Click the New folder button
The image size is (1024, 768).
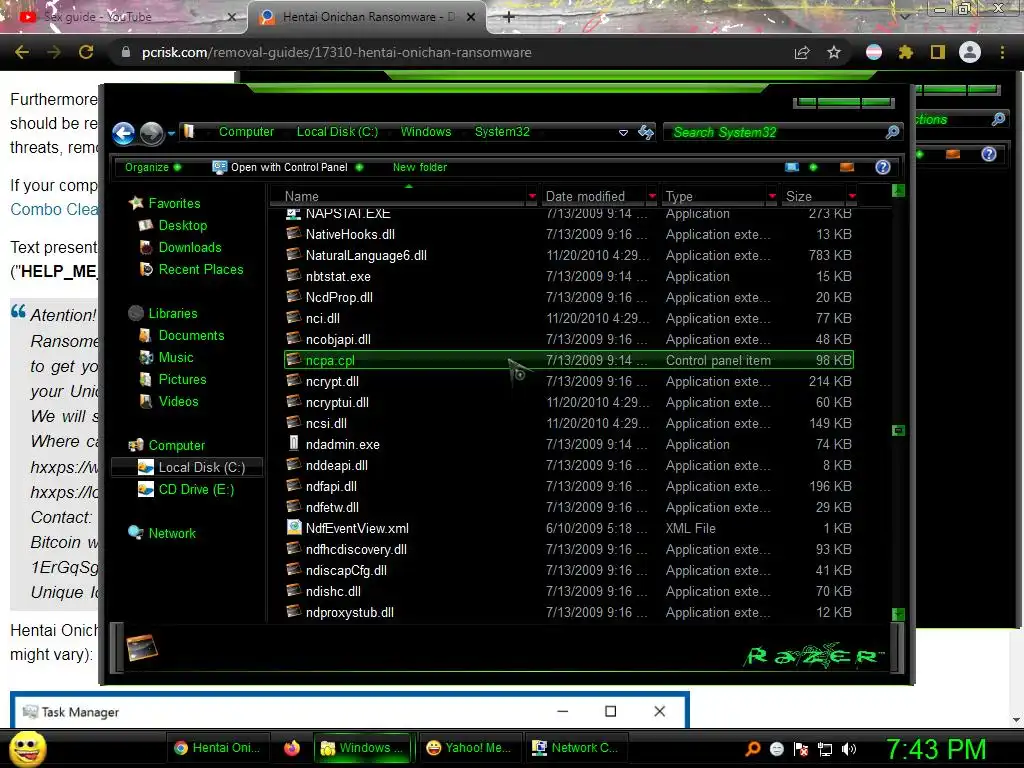pyautogui.click(x=419, y=167)
